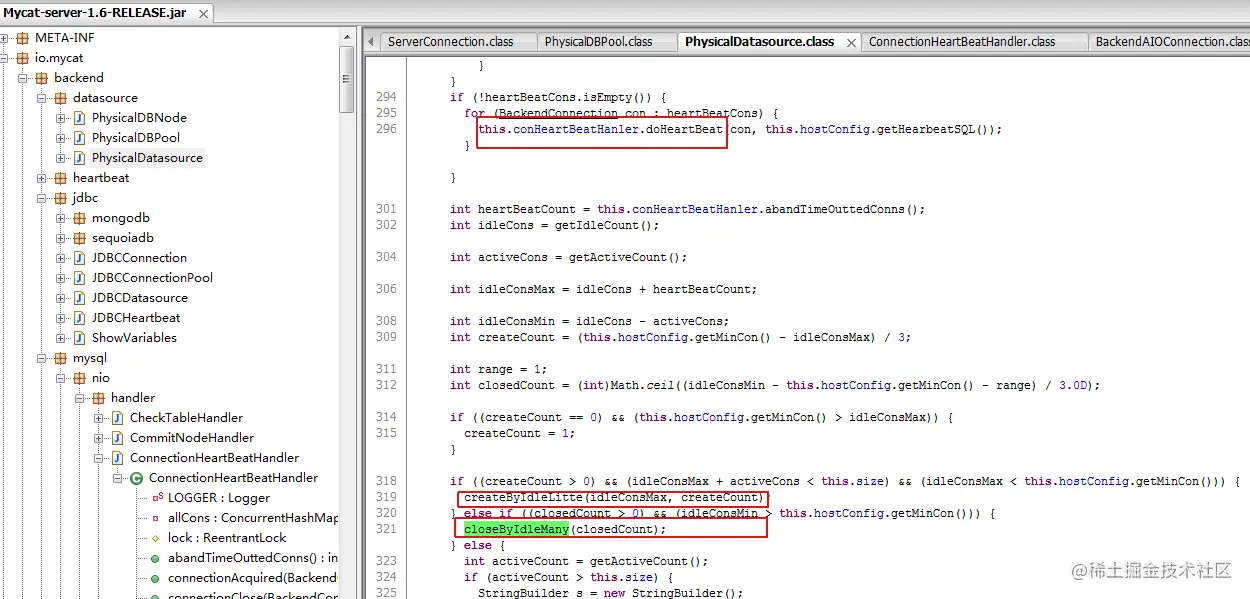Open BackendAIOConnection.class tab

click(1172, 42)
